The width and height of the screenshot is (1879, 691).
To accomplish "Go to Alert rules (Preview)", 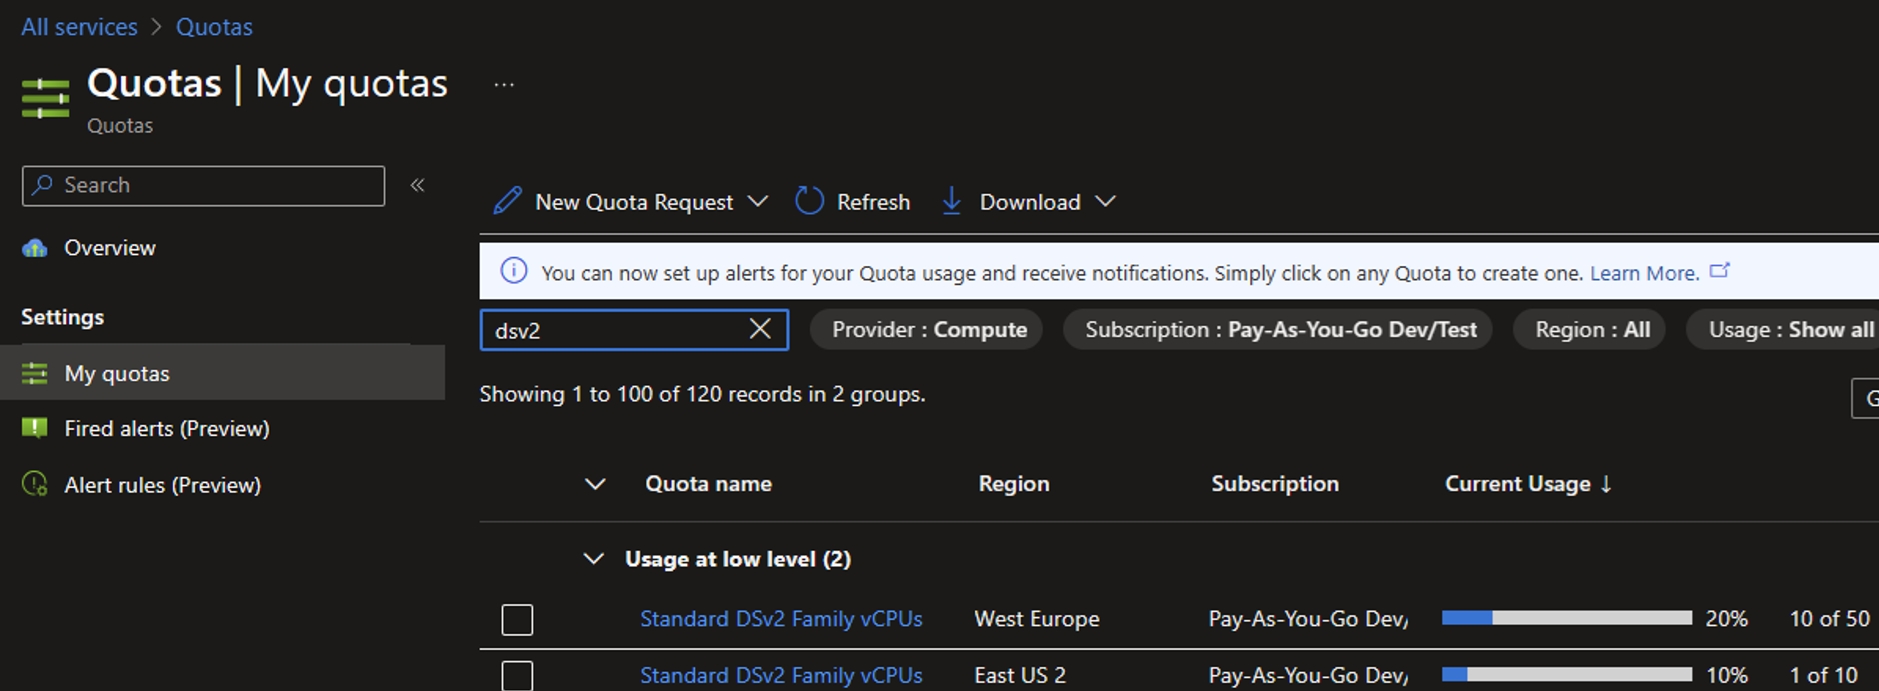I will coord(162,485).
